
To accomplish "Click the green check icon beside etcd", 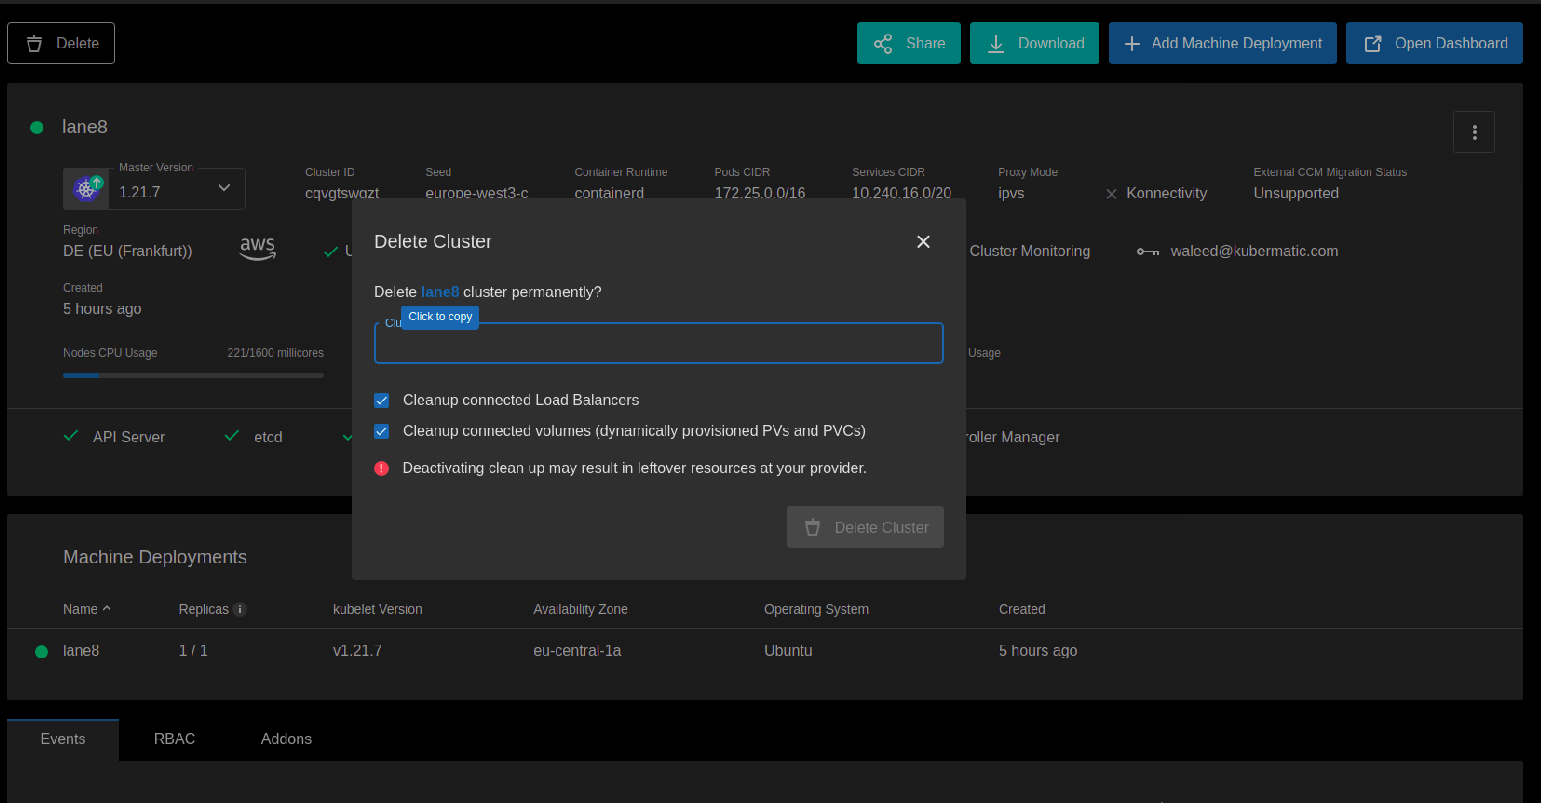I will coord(231,435).
